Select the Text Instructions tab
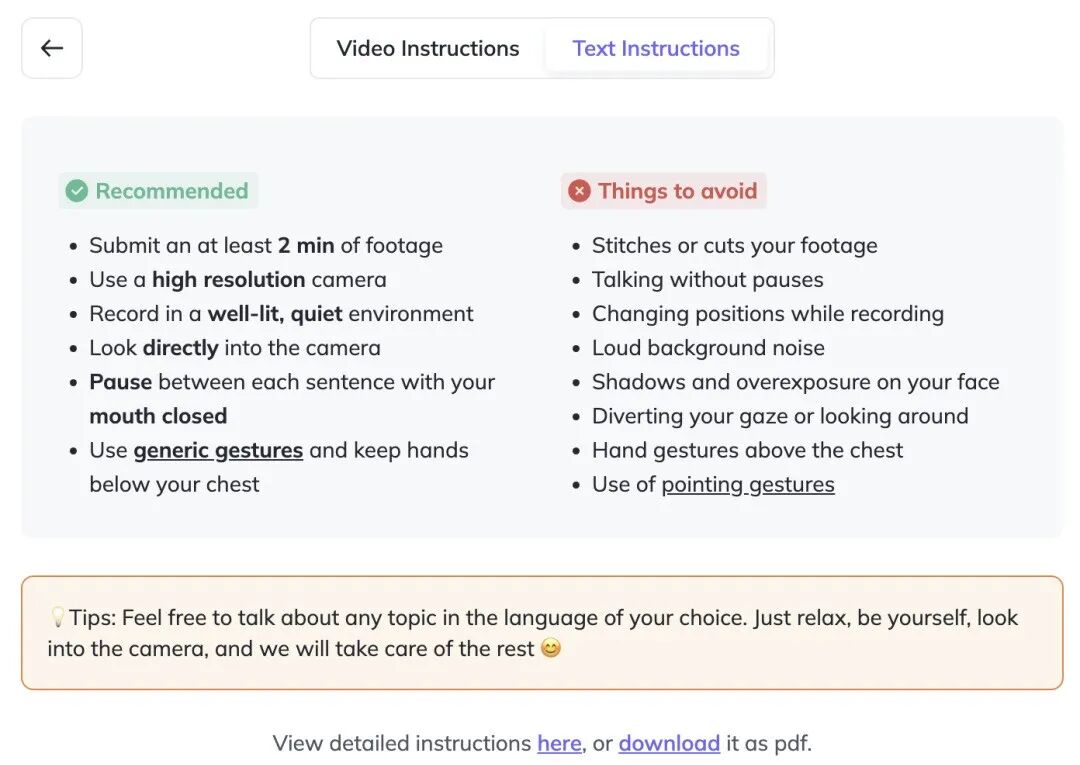The width and height of the screenshot is (1080, 765). tap(656, 48)
